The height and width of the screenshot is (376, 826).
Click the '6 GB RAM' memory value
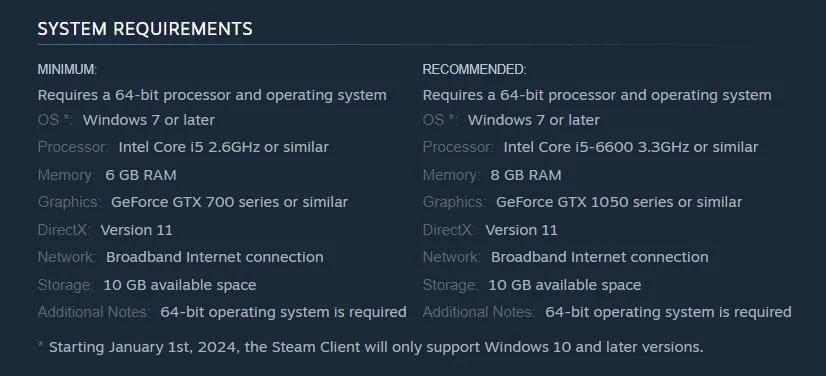(x=141, y=175)
